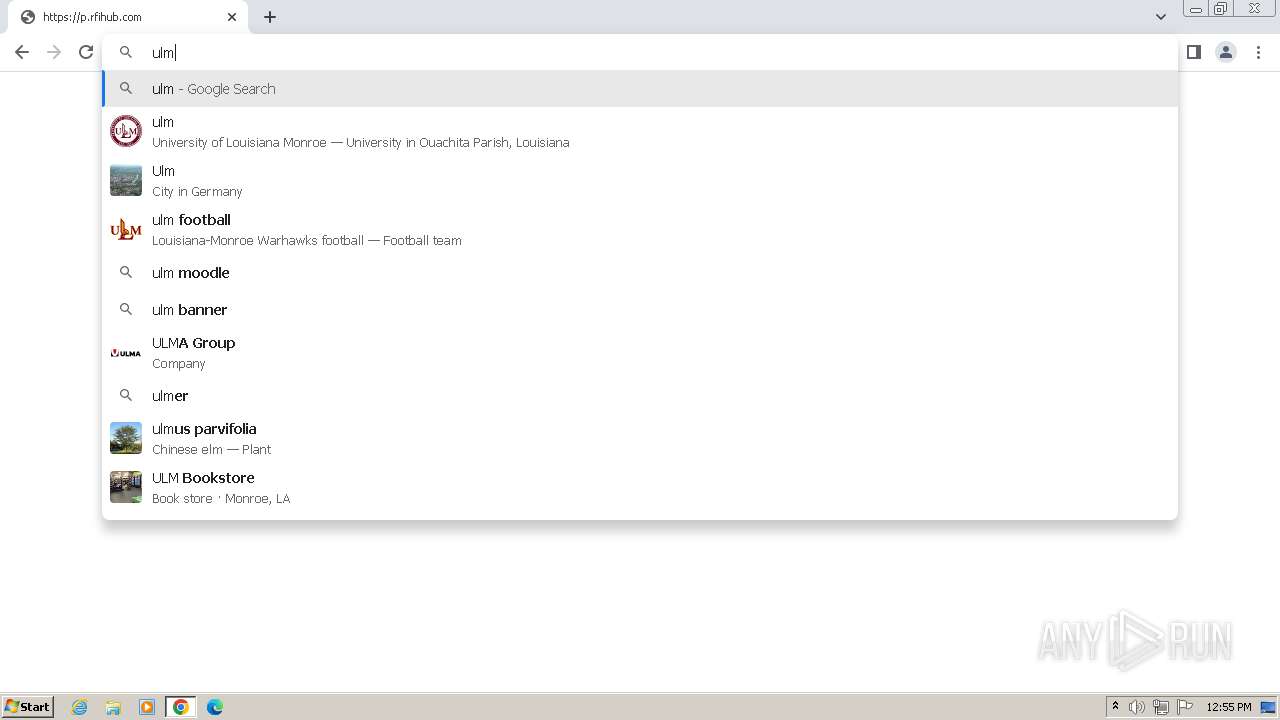Select the p.rfihub.com tab

coord(128,17)
